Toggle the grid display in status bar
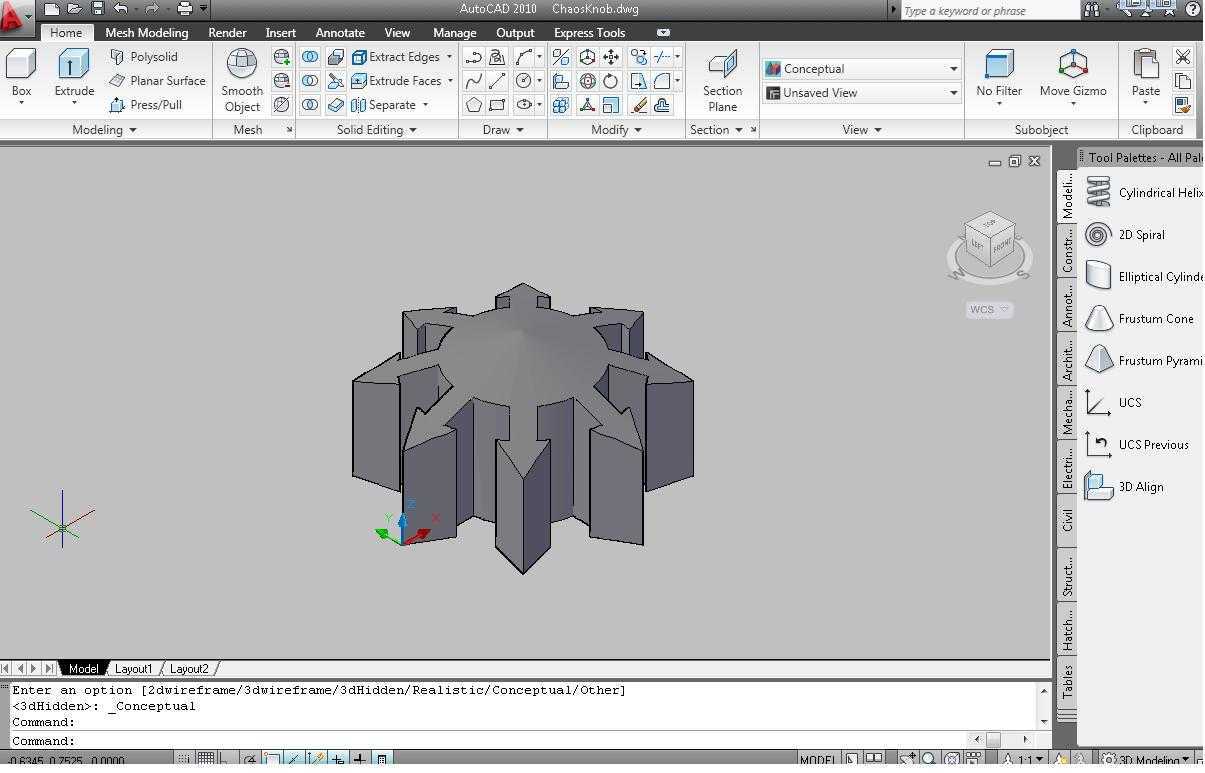This screenshot has width=1205, height=773. click(x=205, y=759)
